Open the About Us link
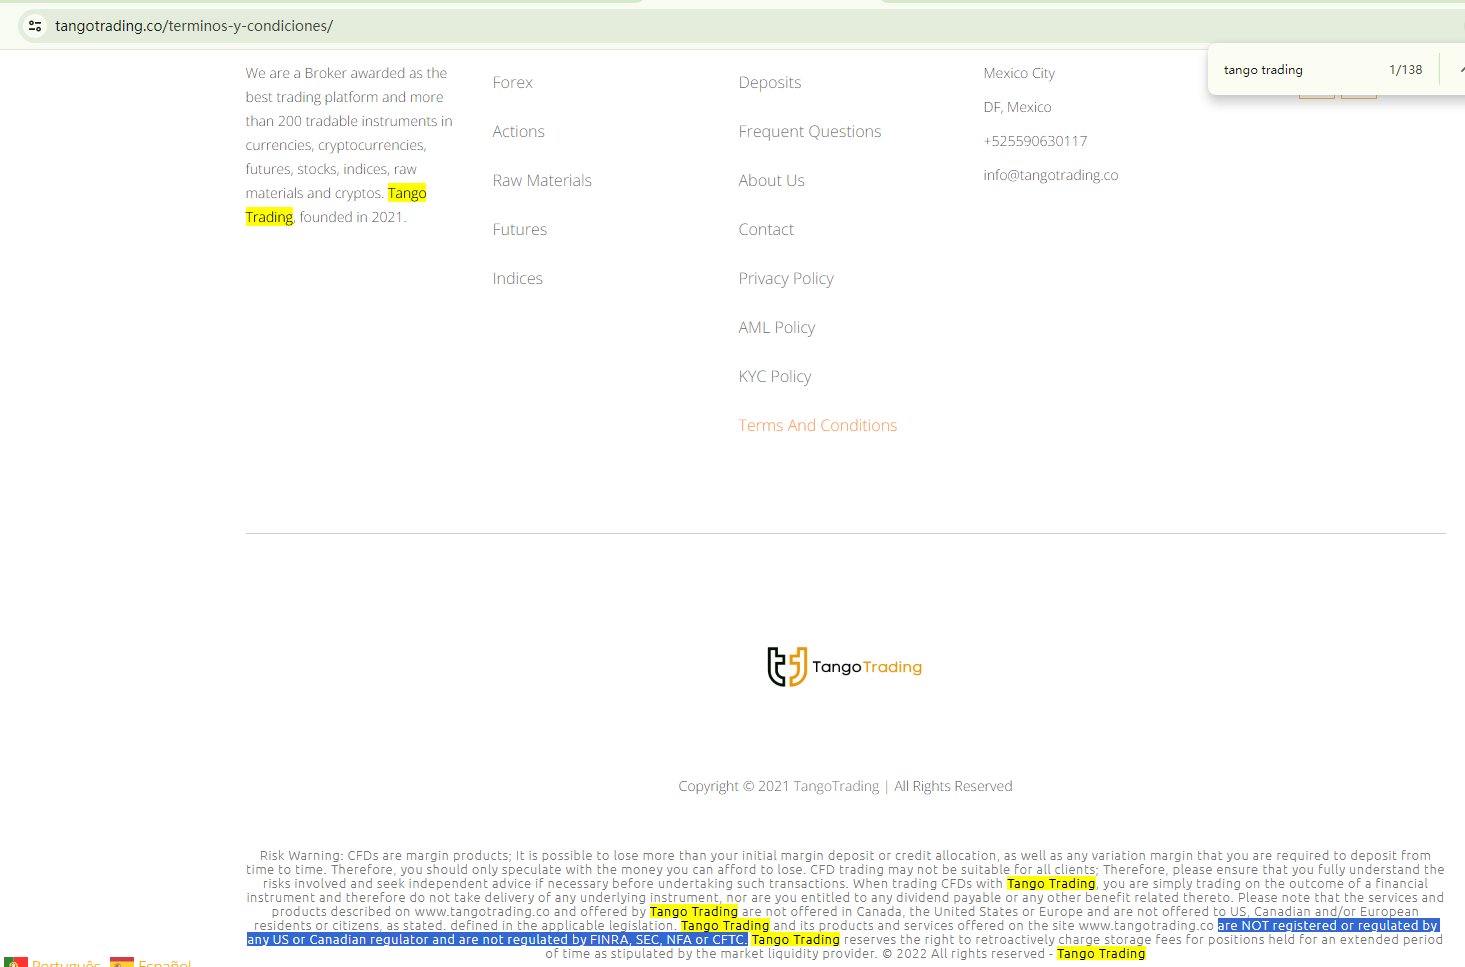 click(x=771, y=181)
